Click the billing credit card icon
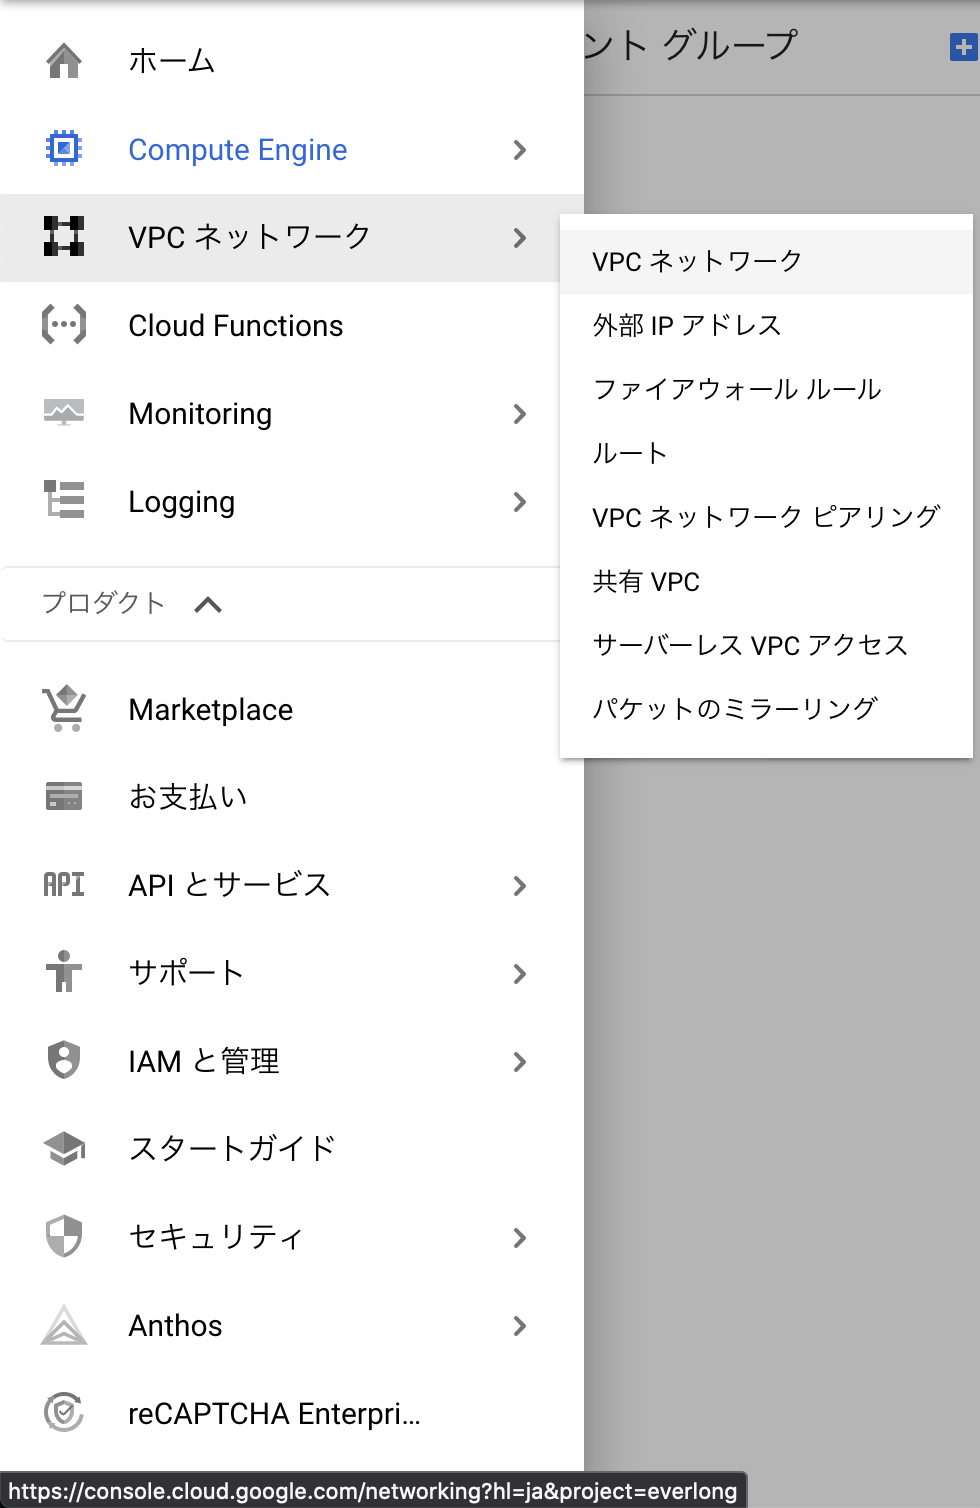The width and height of the screenshot is (980, 1508). pos(64,797)
